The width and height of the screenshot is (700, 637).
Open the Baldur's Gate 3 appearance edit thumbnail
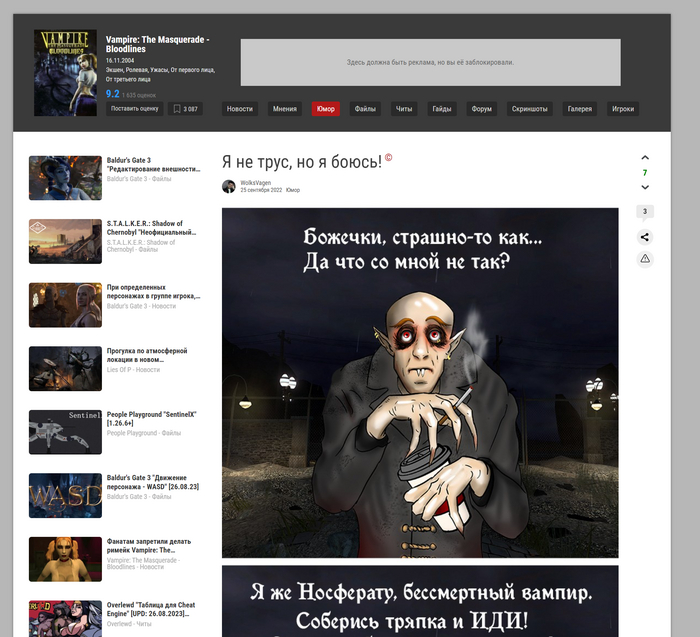pos(65,178)
